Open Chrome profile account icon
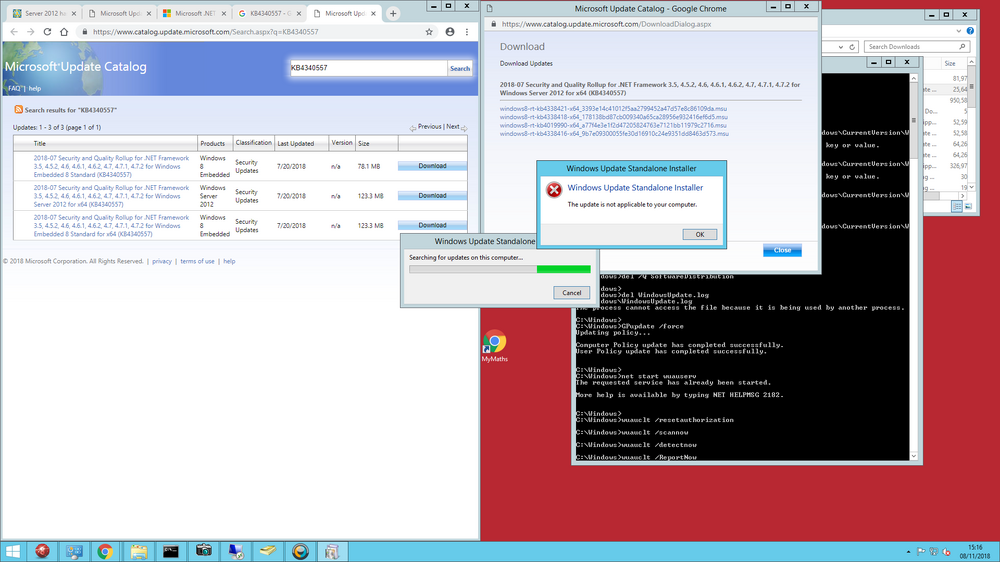1000x562 pixels. [450, 31]
